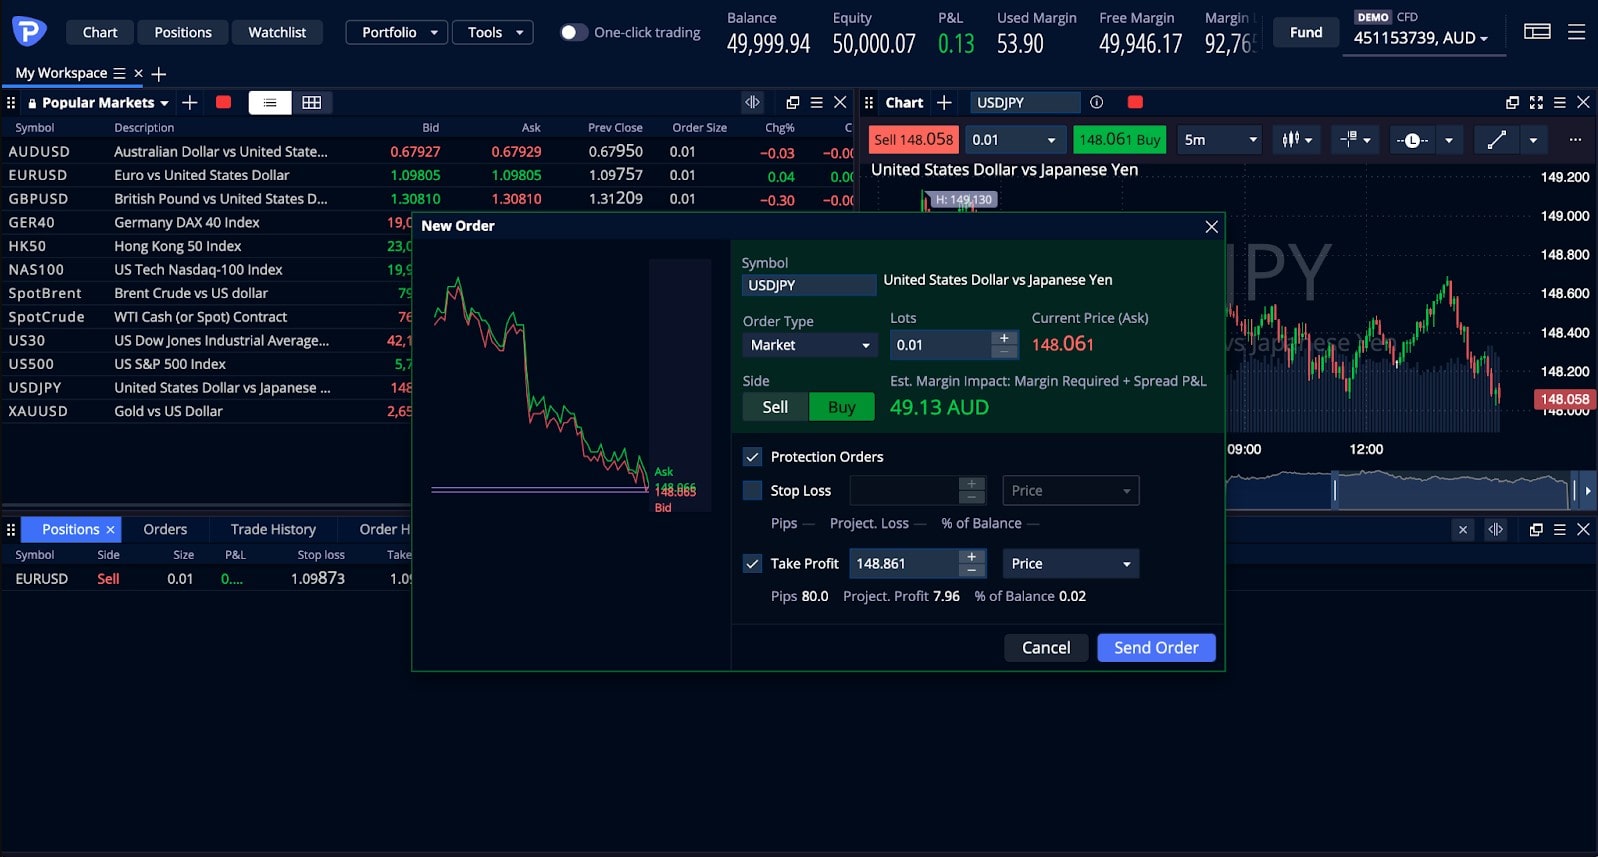This screenshot has height=857, width=1598.
Task: Expand the 5m timeframe dropdown
Action: (1220, 140)
